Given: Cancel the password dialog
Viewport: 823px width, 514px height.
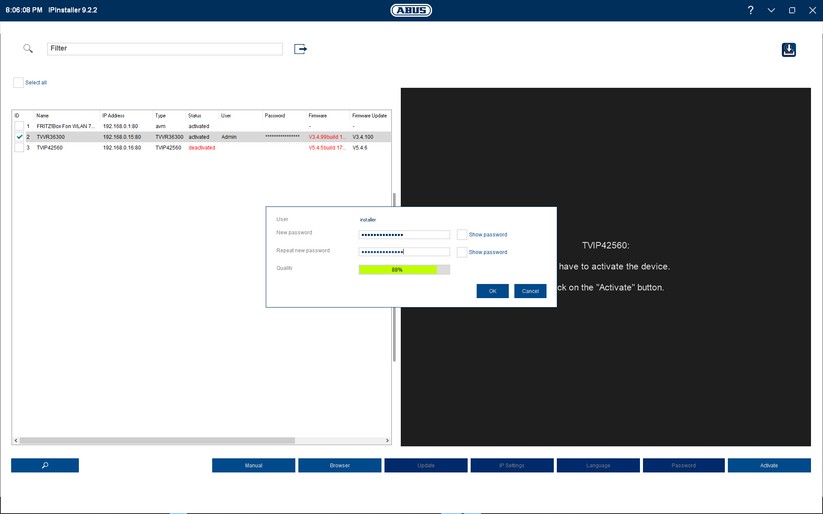Looking at the screenshot, I should point(530,291).
